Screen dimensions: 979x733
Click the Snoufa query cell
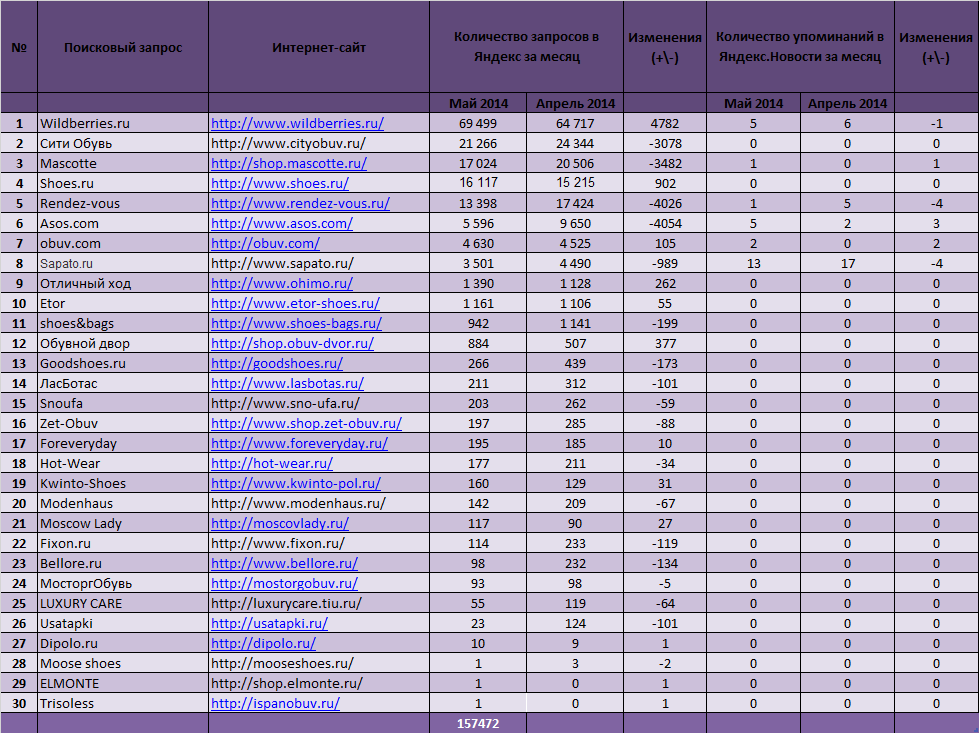123,403
